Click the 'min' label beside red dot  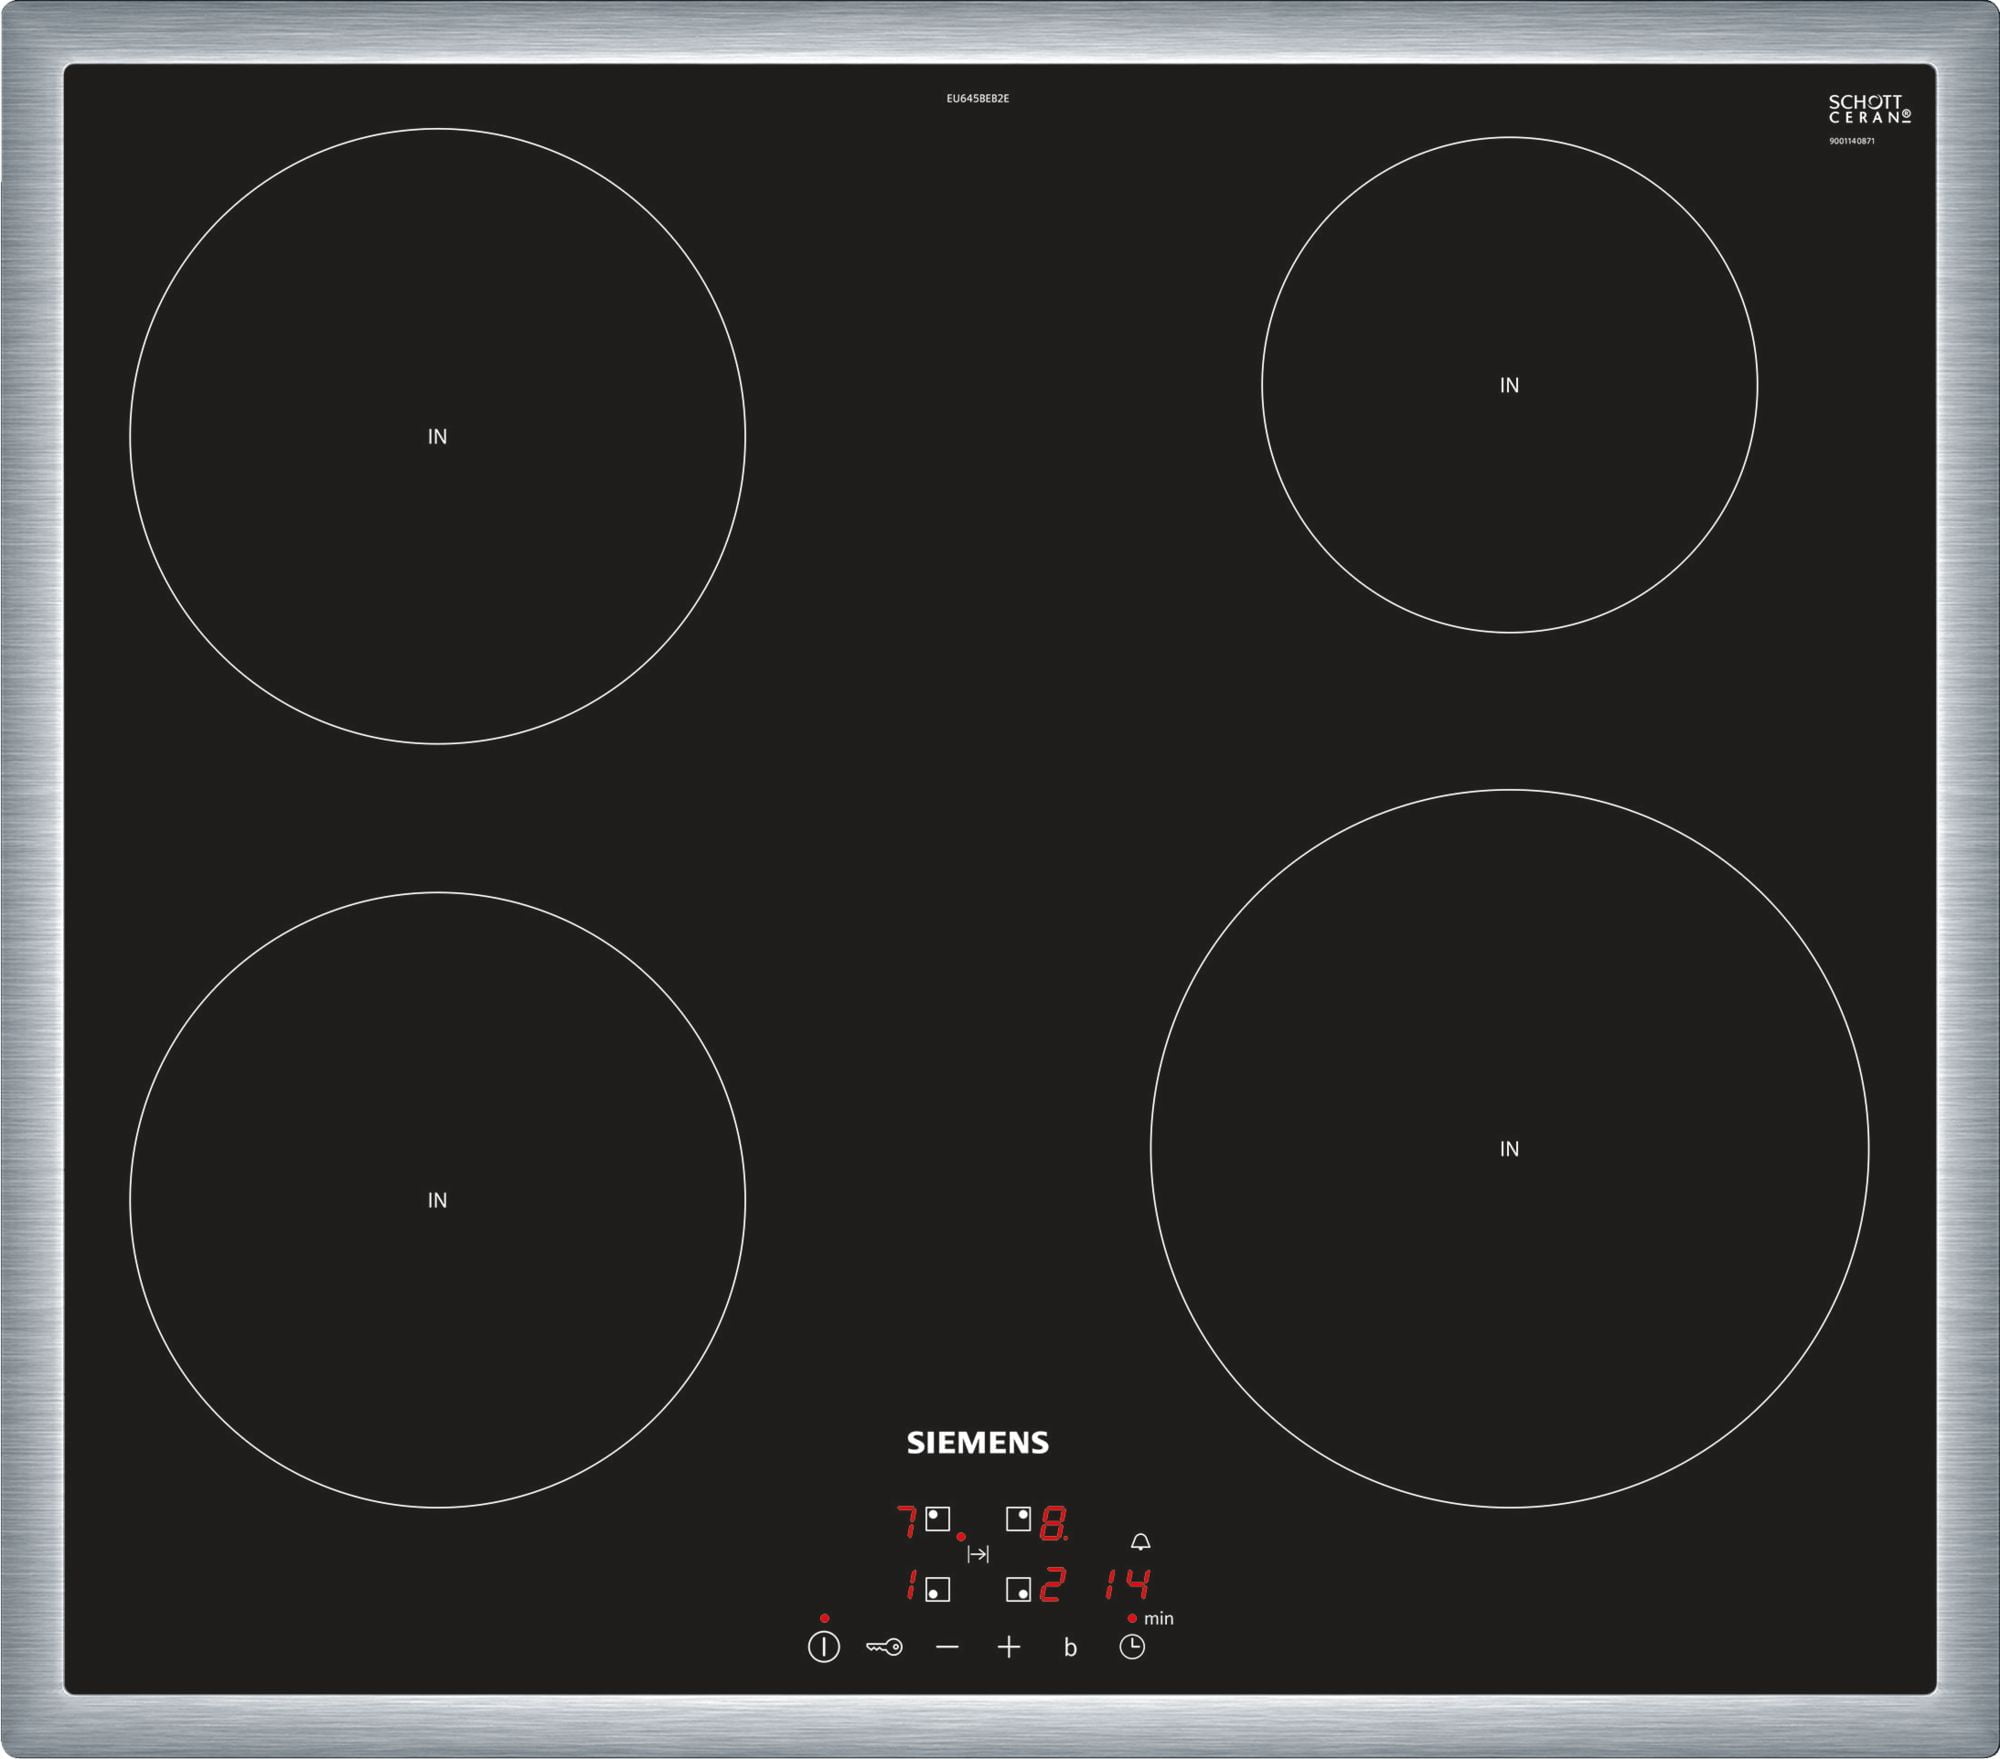tap(1158, 1618)
